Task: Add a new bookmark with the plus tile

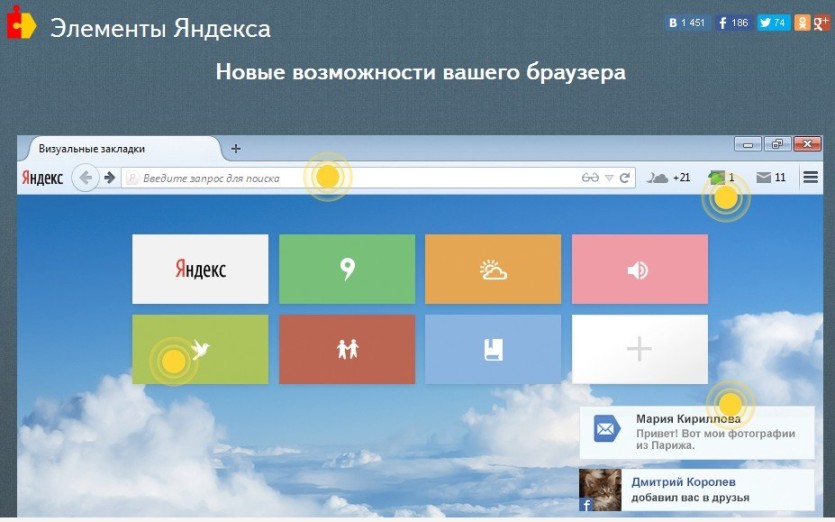Action: pos(640,349)
